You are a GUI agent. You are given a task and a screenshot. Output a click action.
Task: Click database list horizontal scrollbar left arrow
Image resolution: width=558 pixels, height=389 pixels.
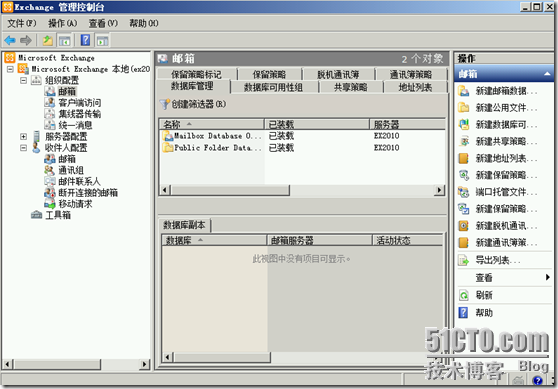(x=165, y=190)
